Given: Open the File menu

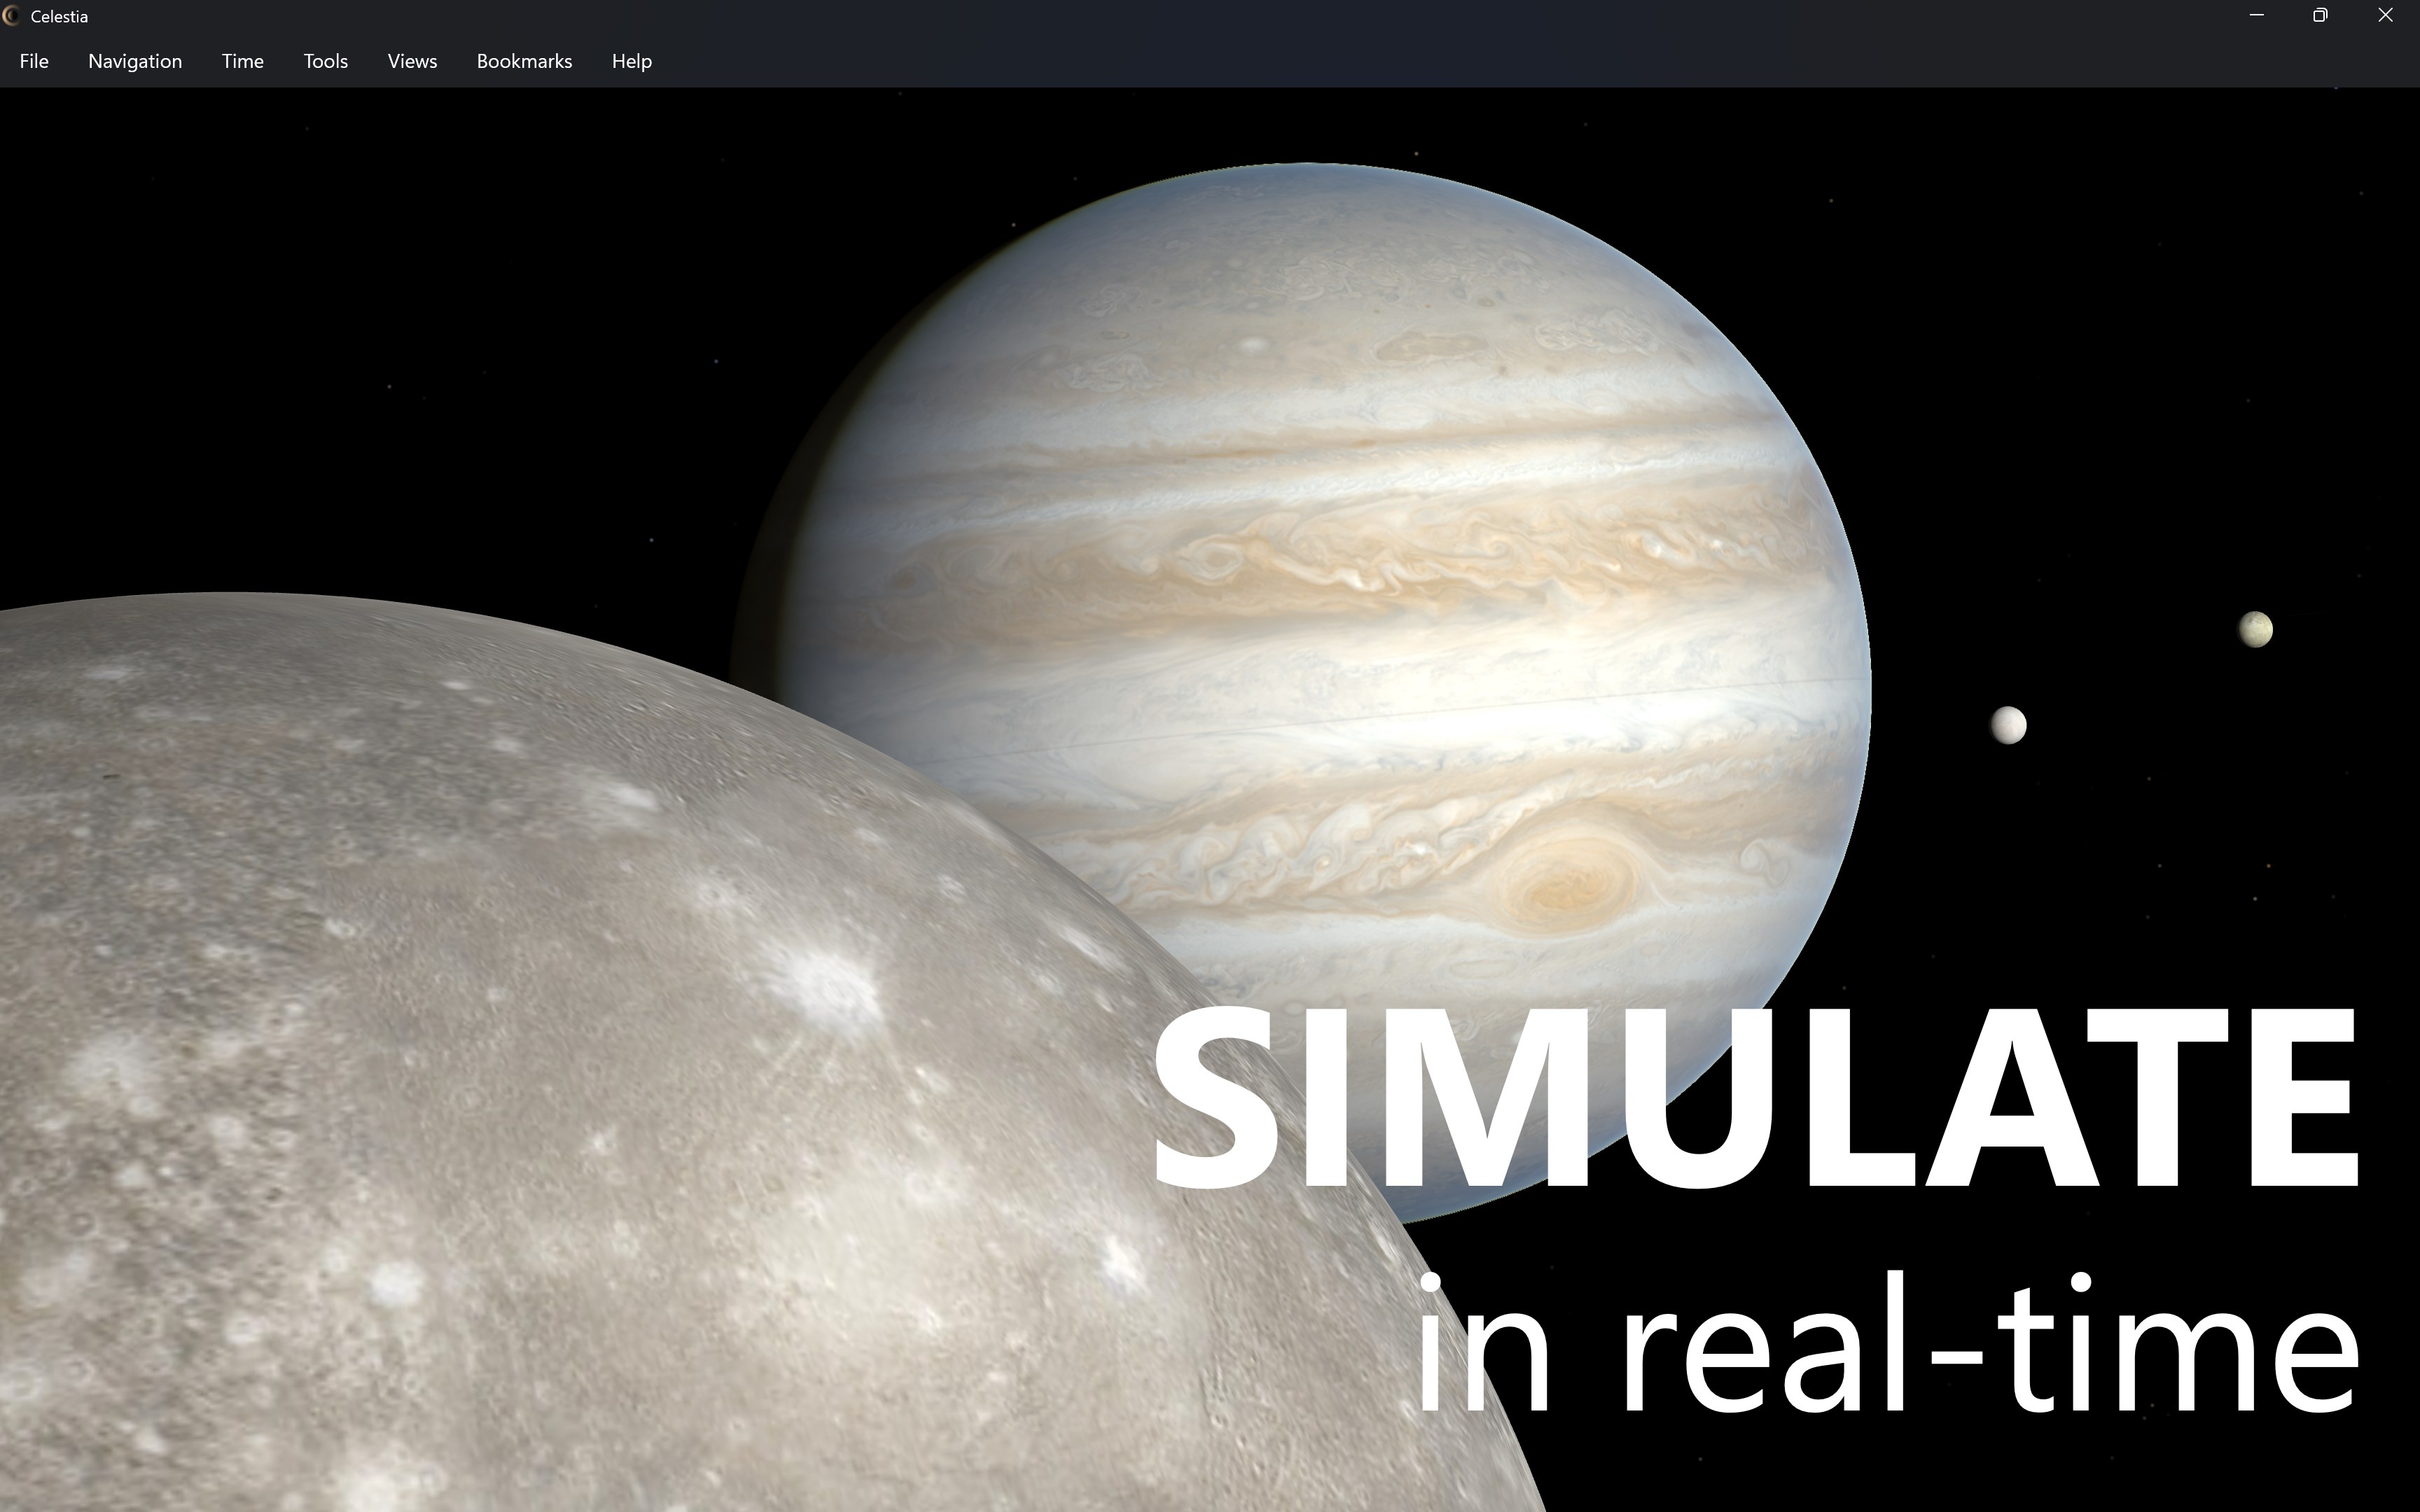Looking at the screenshot, I should coord(33,61).
